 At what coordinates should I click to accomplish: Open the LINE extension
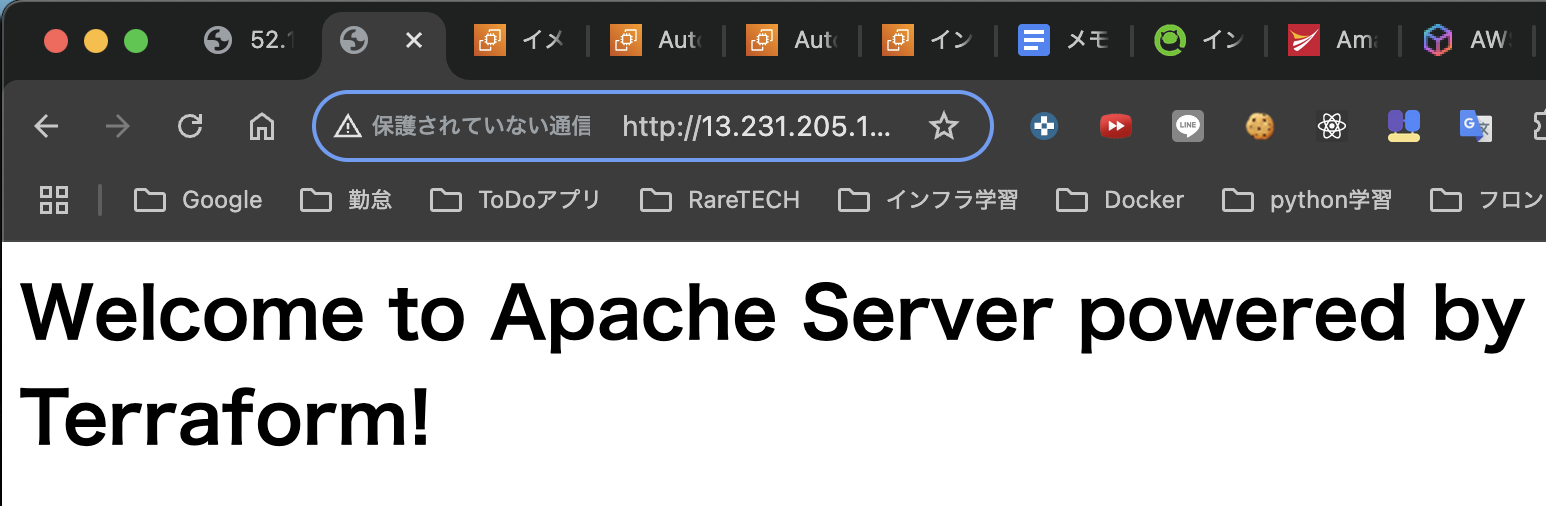[x=1188, y=126]
